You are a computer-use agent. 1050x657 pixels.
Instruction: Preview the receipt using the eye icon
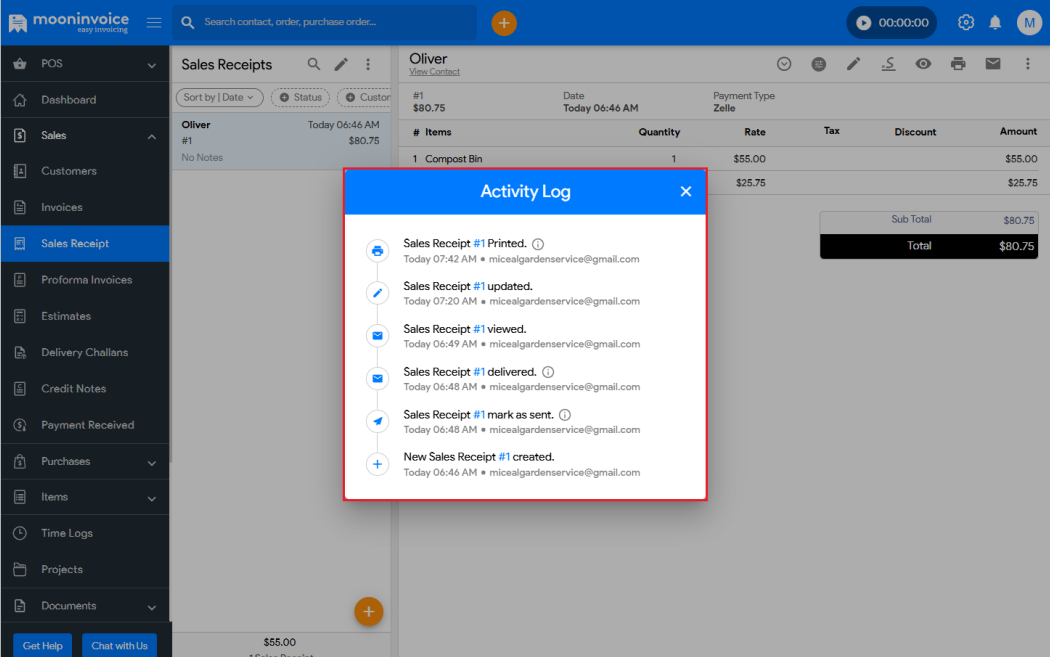pyautogui.click(x=923, y=64)
